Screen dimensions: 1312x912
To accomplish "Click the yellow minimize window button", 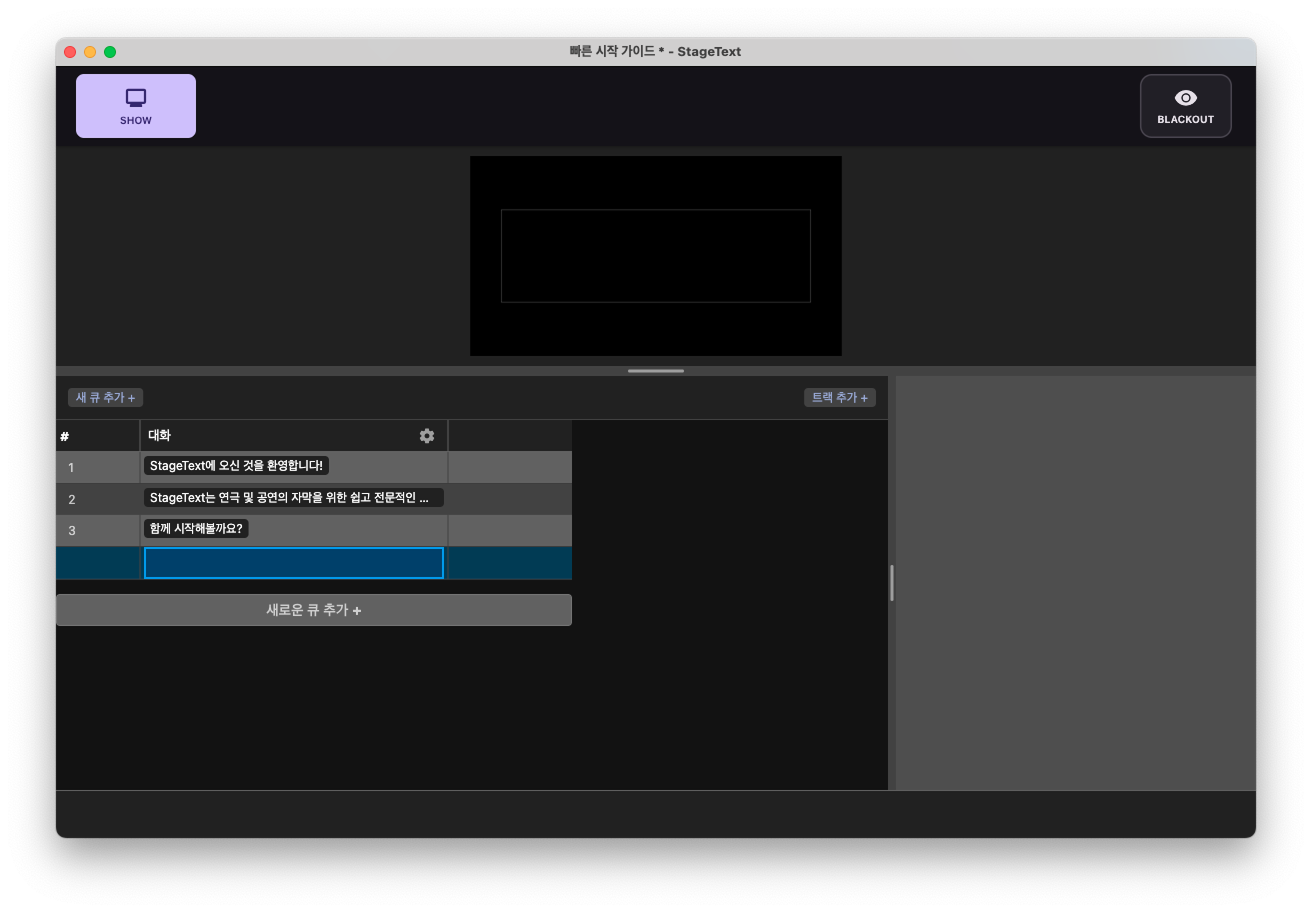I will coord(90,52).
